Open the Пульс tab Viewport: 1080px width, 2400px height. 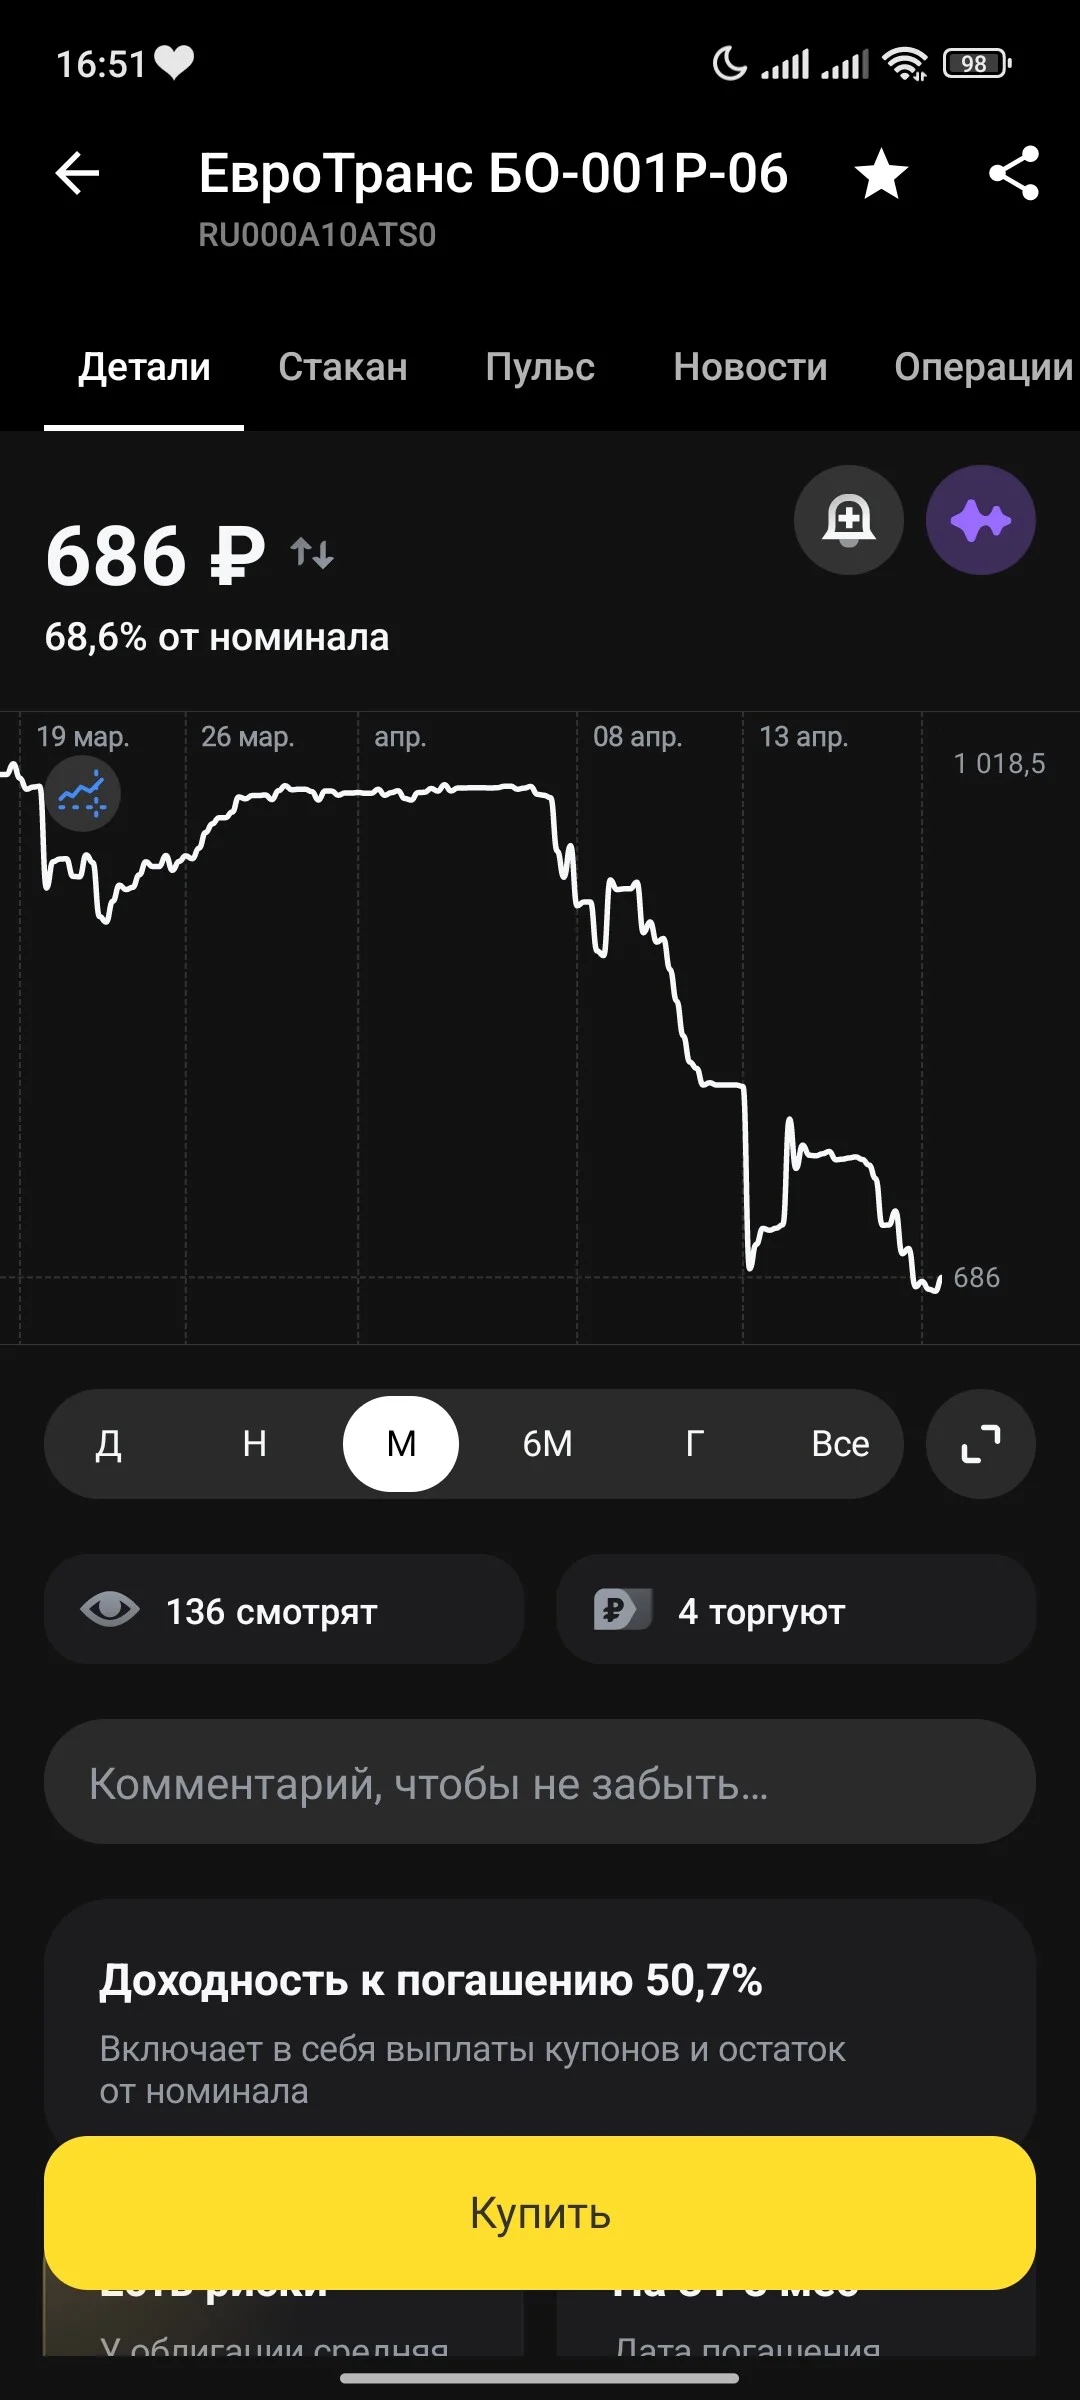pyautogui.click(x=540, y=367)
